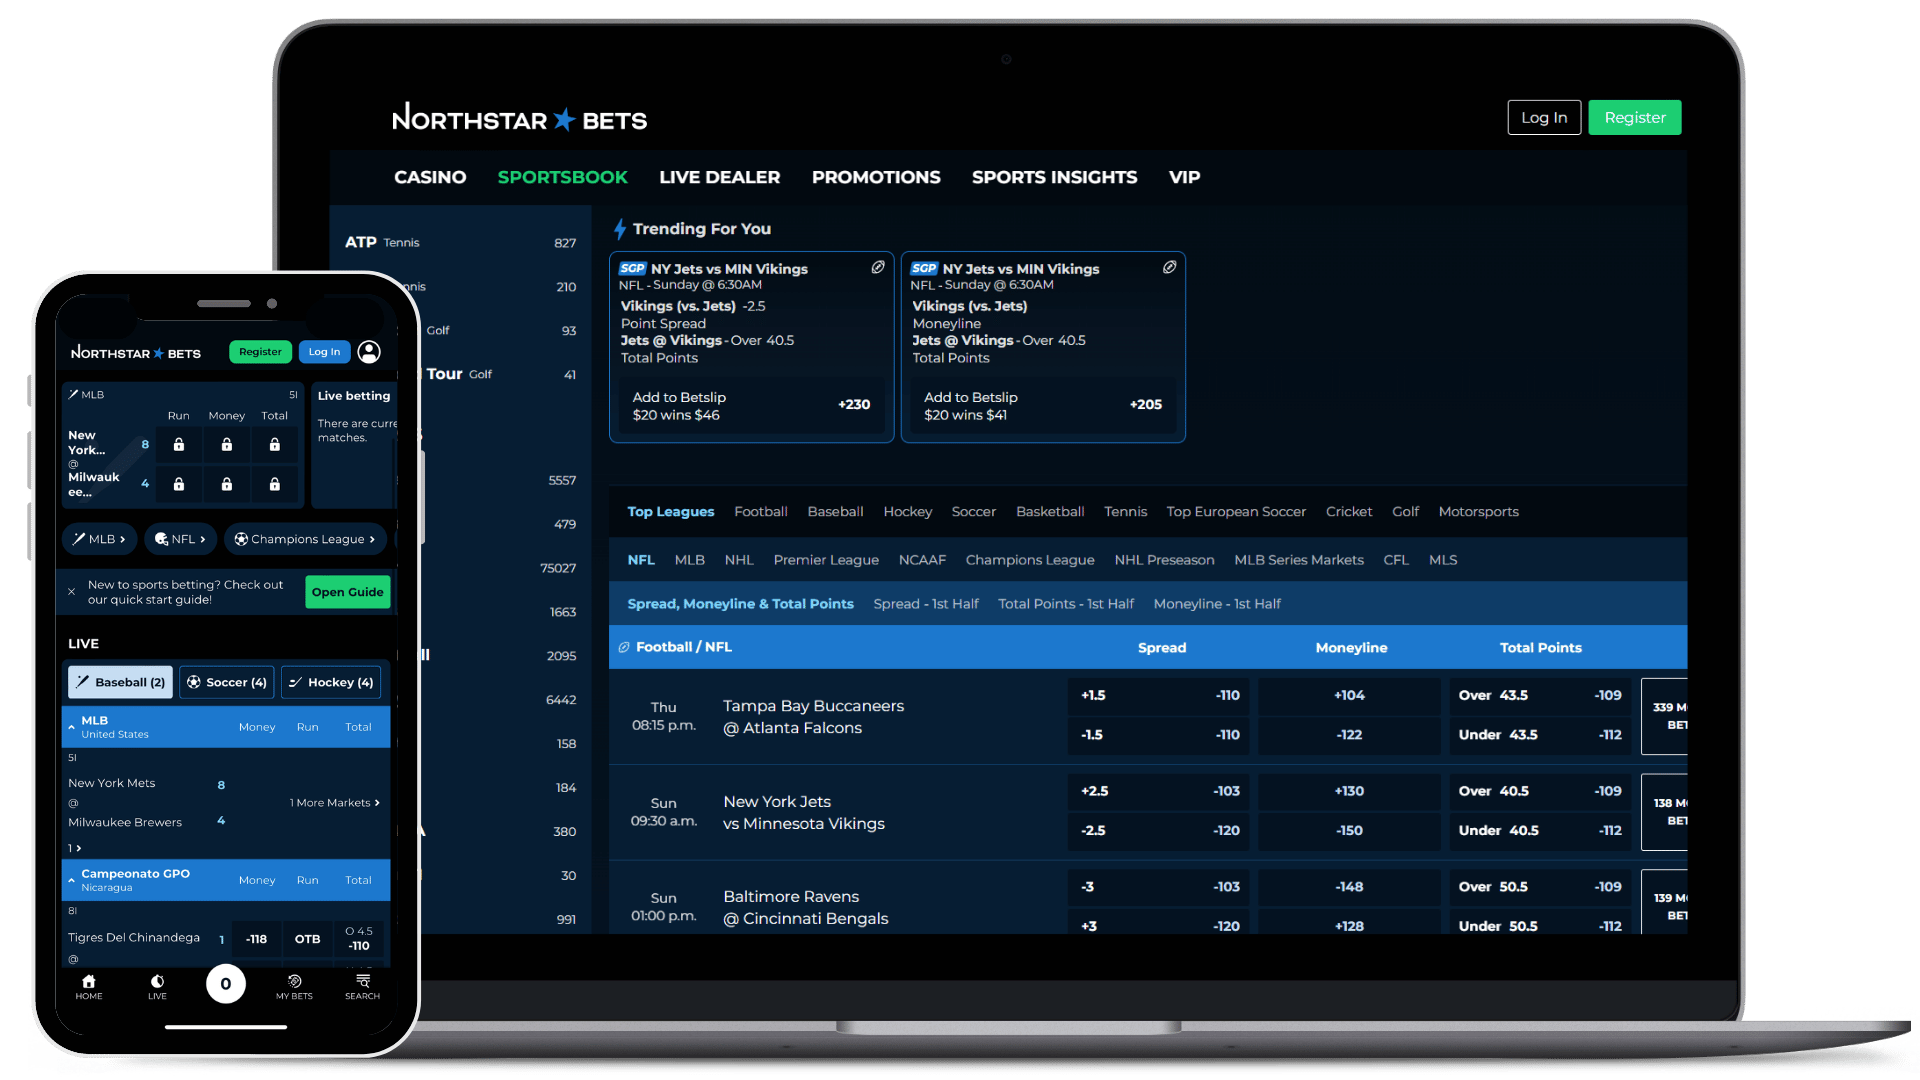Screen dimensions: 1920x1080
Task: Select Baseball (2) live filter on phone
Action: [120, 683]
